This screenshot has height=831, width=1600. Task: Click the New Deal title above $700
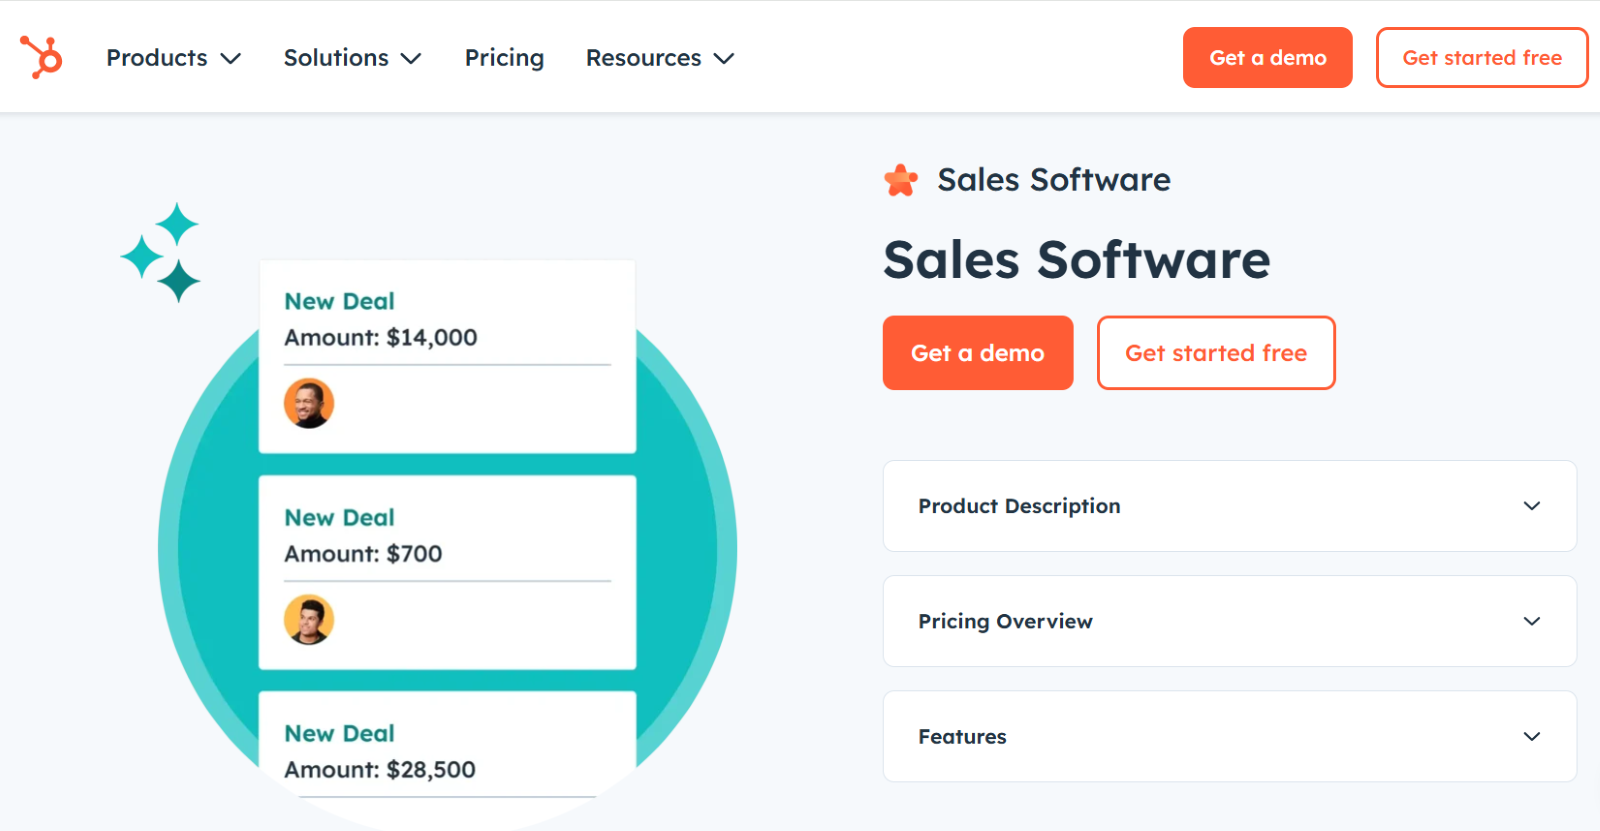pos(339,517)
